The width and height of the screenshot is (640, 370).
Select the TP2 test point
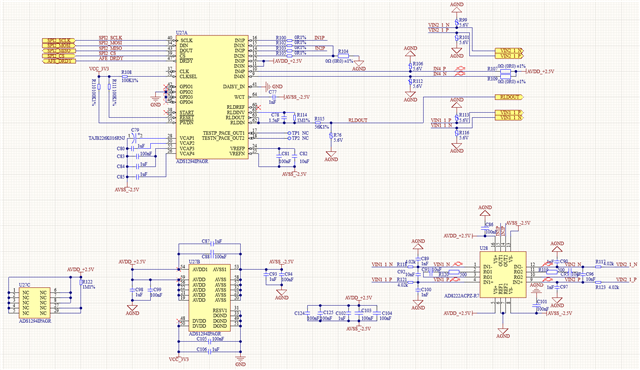coord(289,138)
